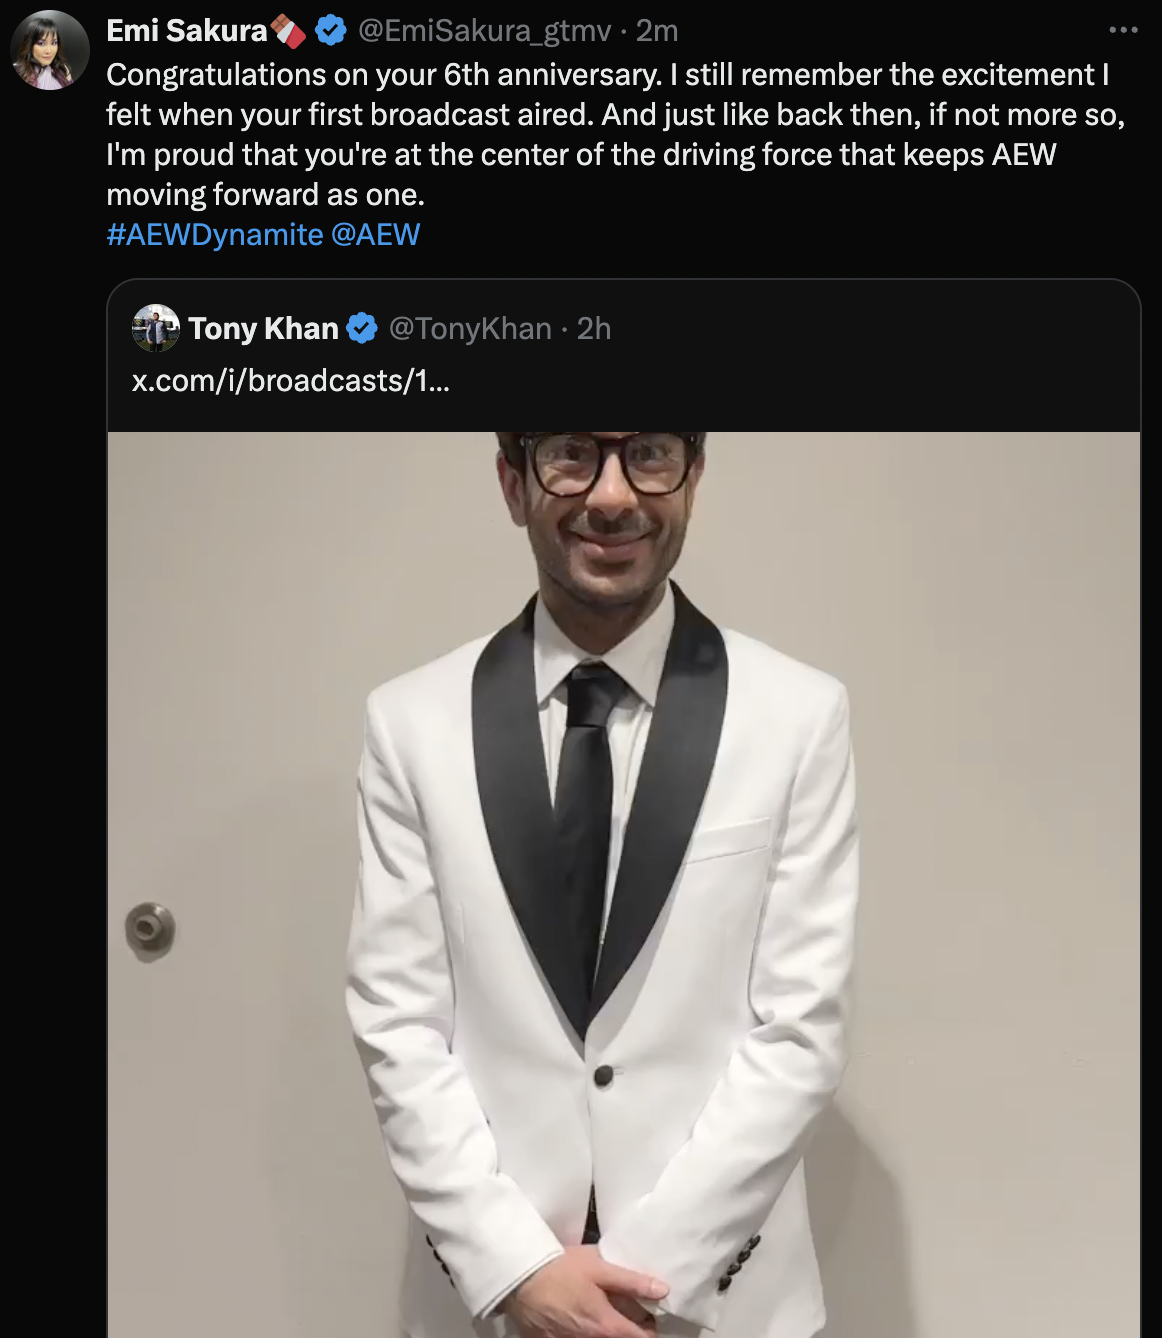Open the three-dot more options menu
This screenshot has height=1338, width=1162.
click(x=1123, y=30)
